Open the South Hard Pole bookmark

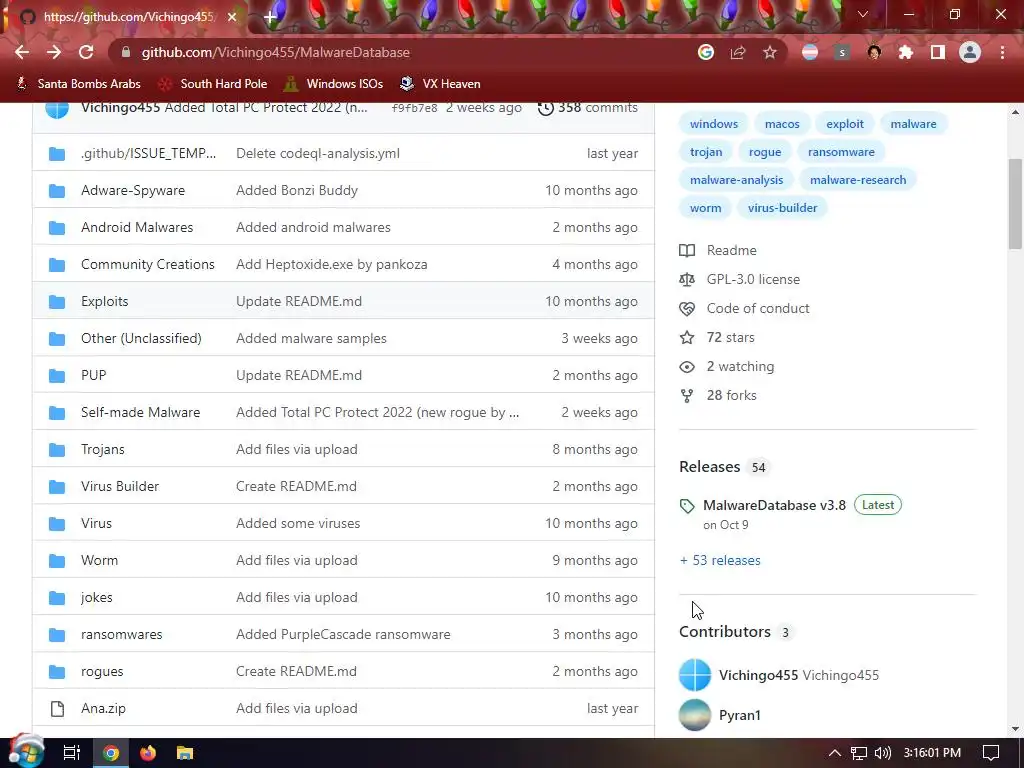point(214,84)
